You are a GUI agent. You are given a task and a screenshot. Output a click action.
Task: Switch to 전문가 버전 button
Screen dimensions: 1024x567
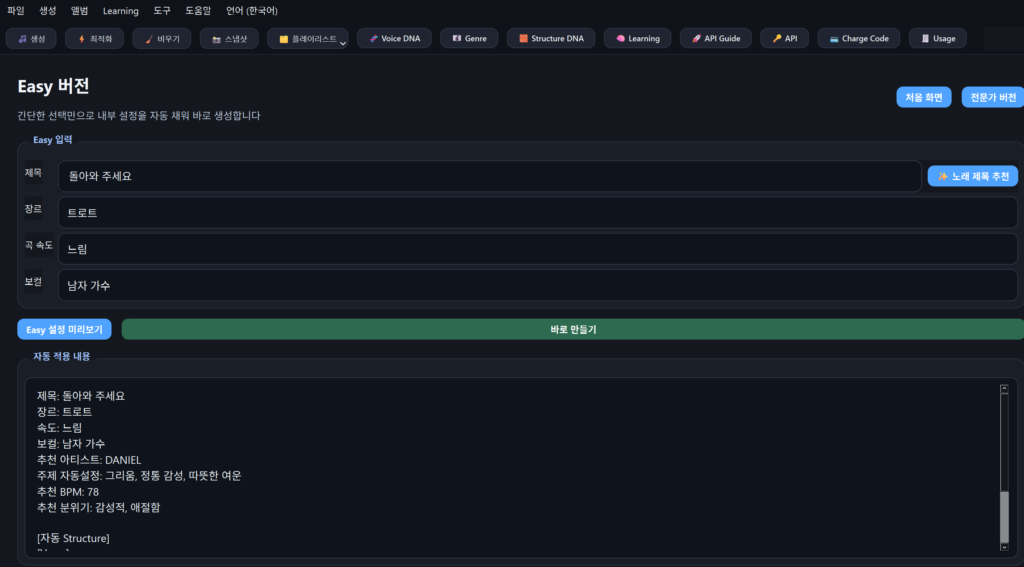(x=993, y=97)
